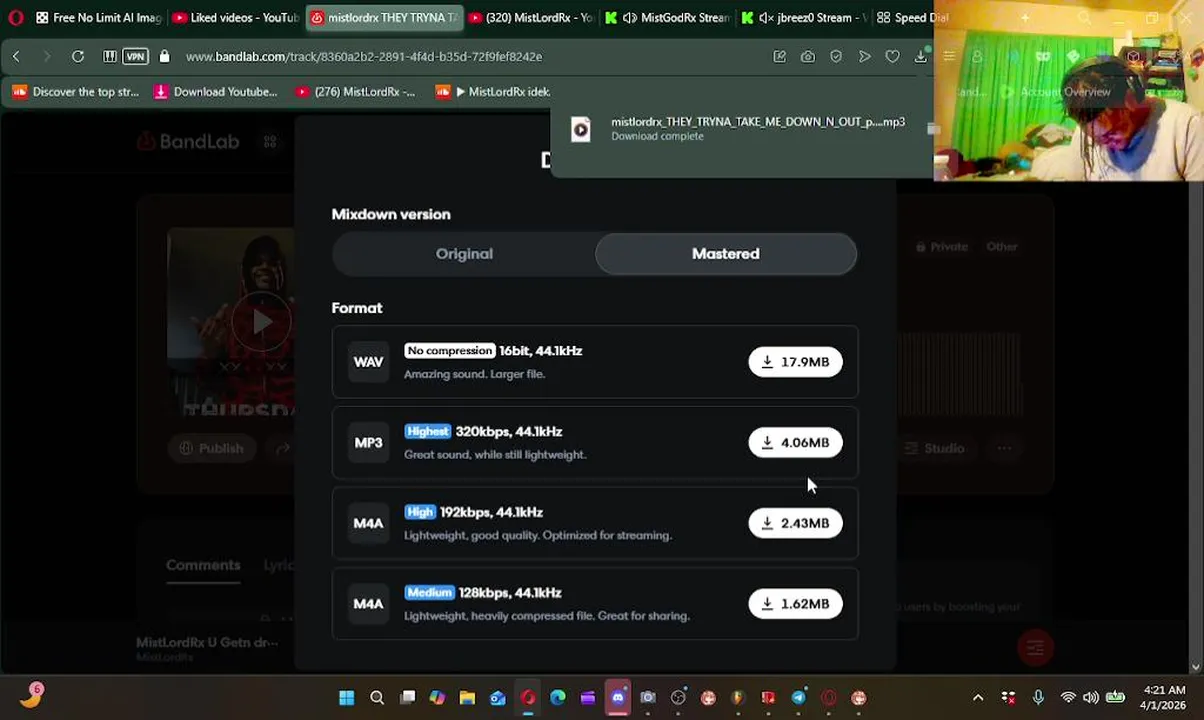Open Outlook from taskbar
The image size is (1204, 720).
click(x=497, y=698)
